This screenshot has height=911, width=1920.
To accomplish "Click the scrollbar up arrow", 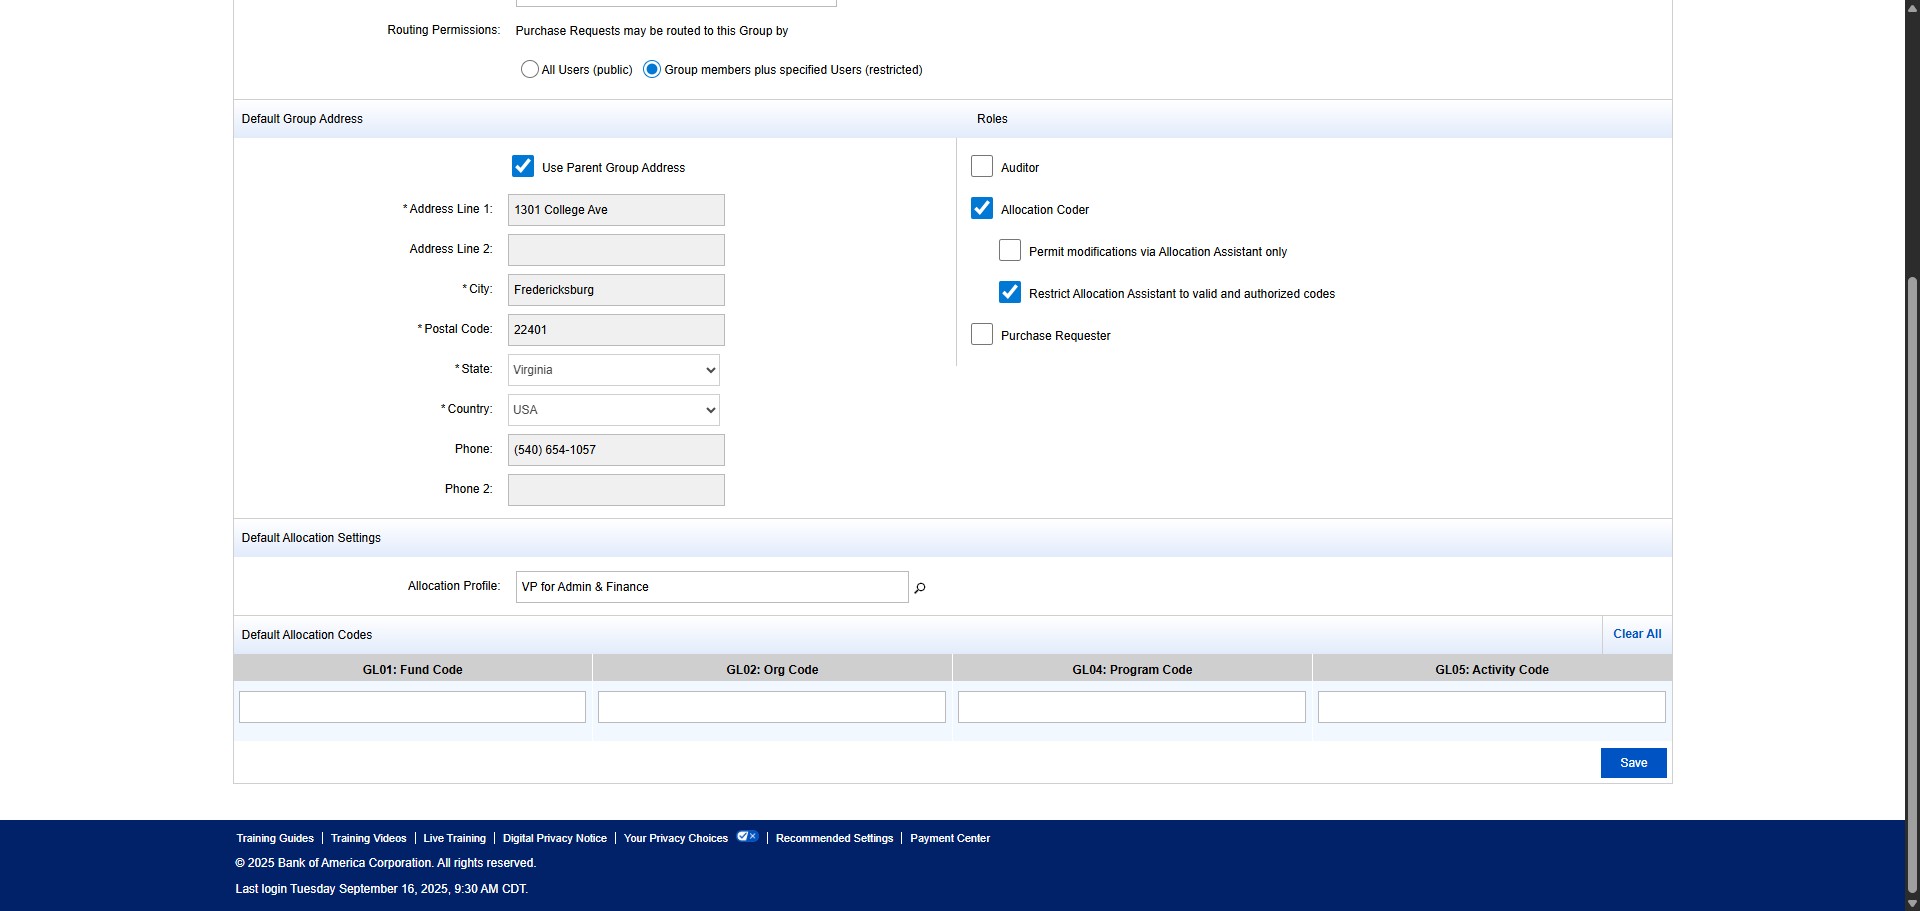I will (1911, 8).
